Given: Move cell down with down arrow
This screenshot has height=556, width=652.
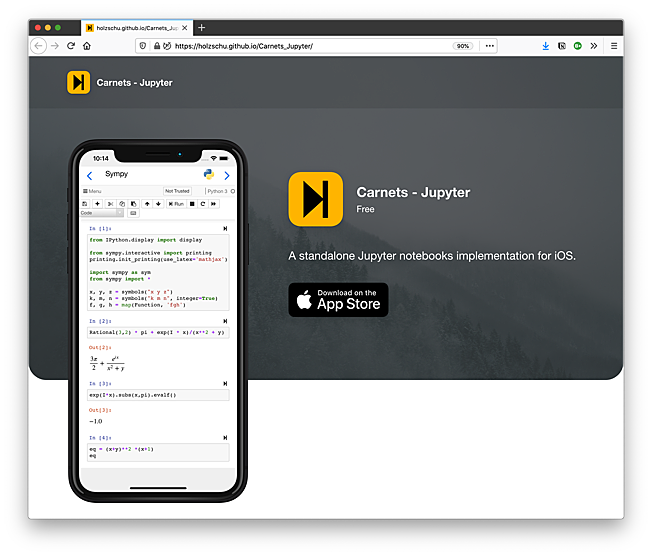Looking at the screenshot, I should [158, 204].
